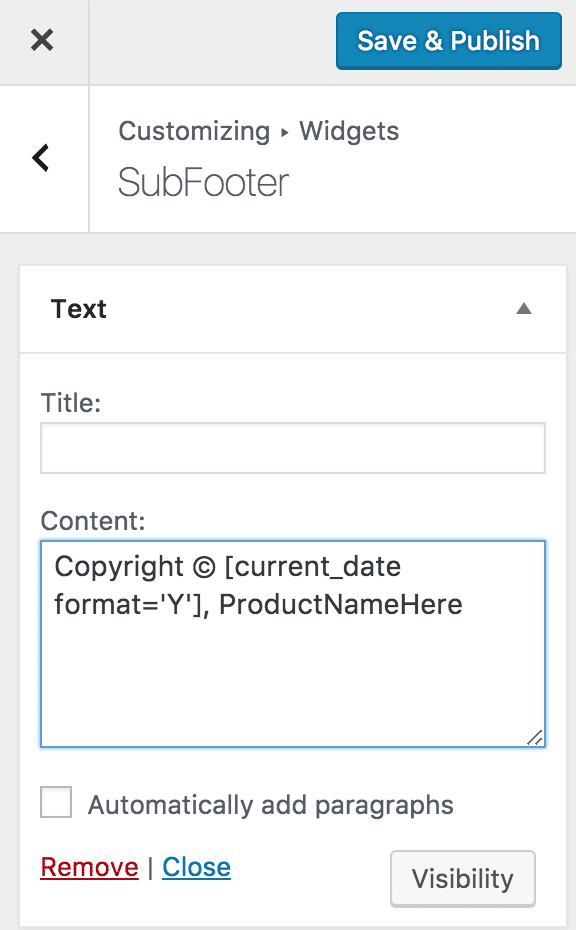Click Save & Publish
The width and height of the screenshot is (576, 930).
tap(448, 41)
